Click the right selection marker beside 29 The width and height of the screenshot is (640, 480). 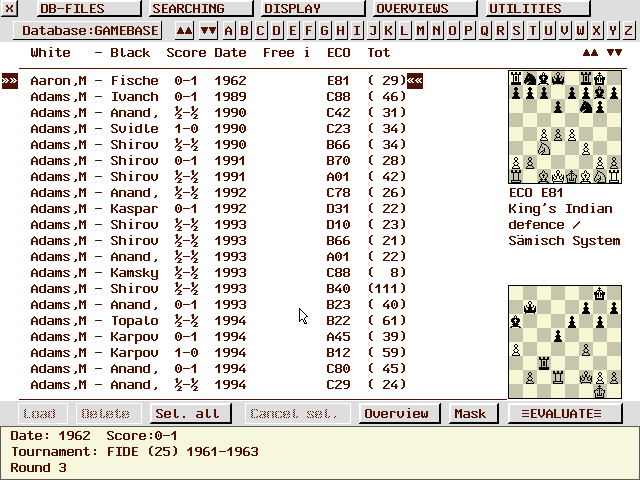(415, 81)
